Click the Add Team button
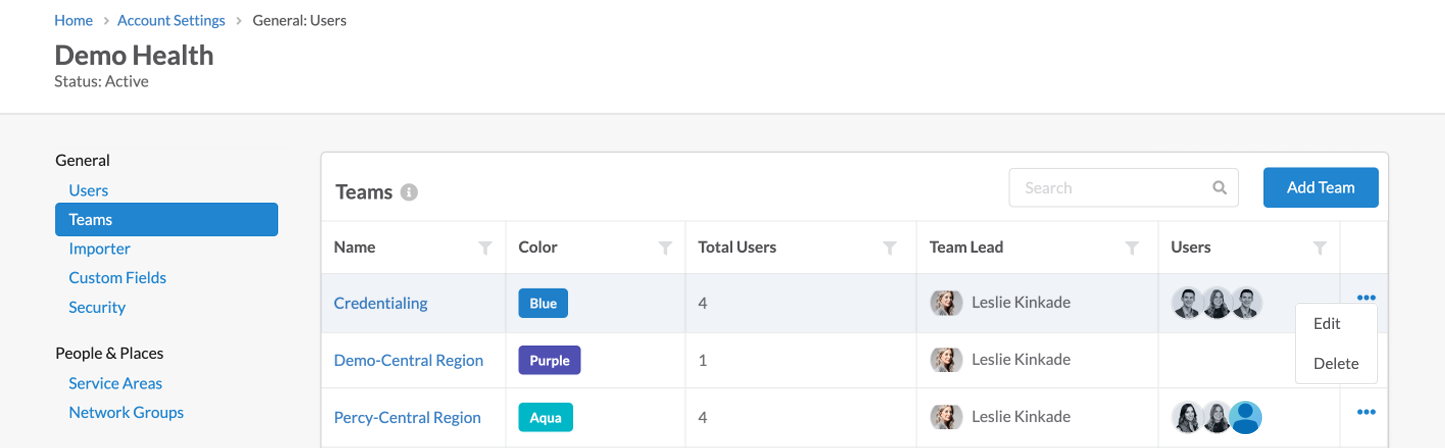The image size is (1445, 448). click(x=1321, y=187)
